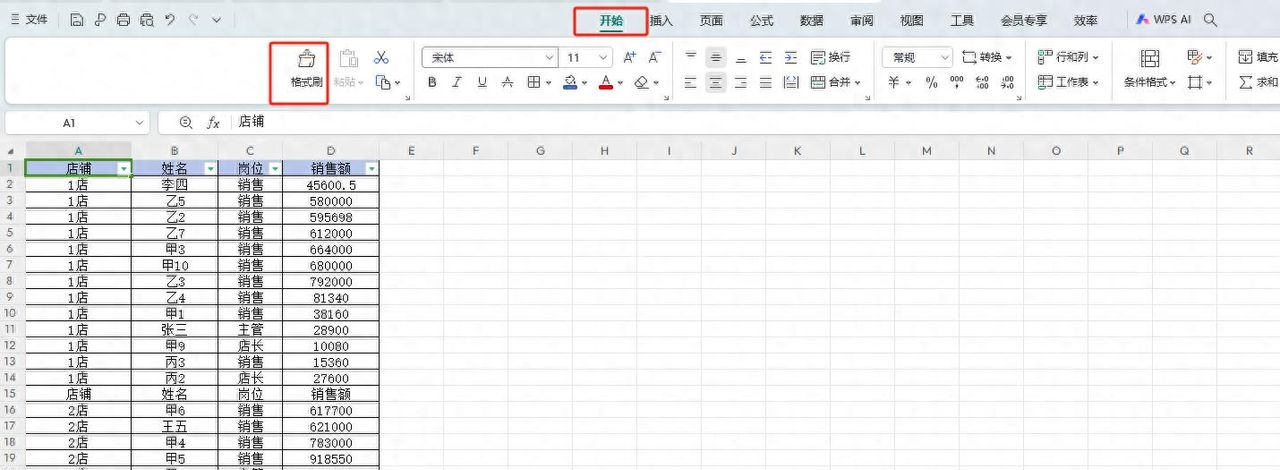Switch to the 页面 (Page) tab

[711, 20]
